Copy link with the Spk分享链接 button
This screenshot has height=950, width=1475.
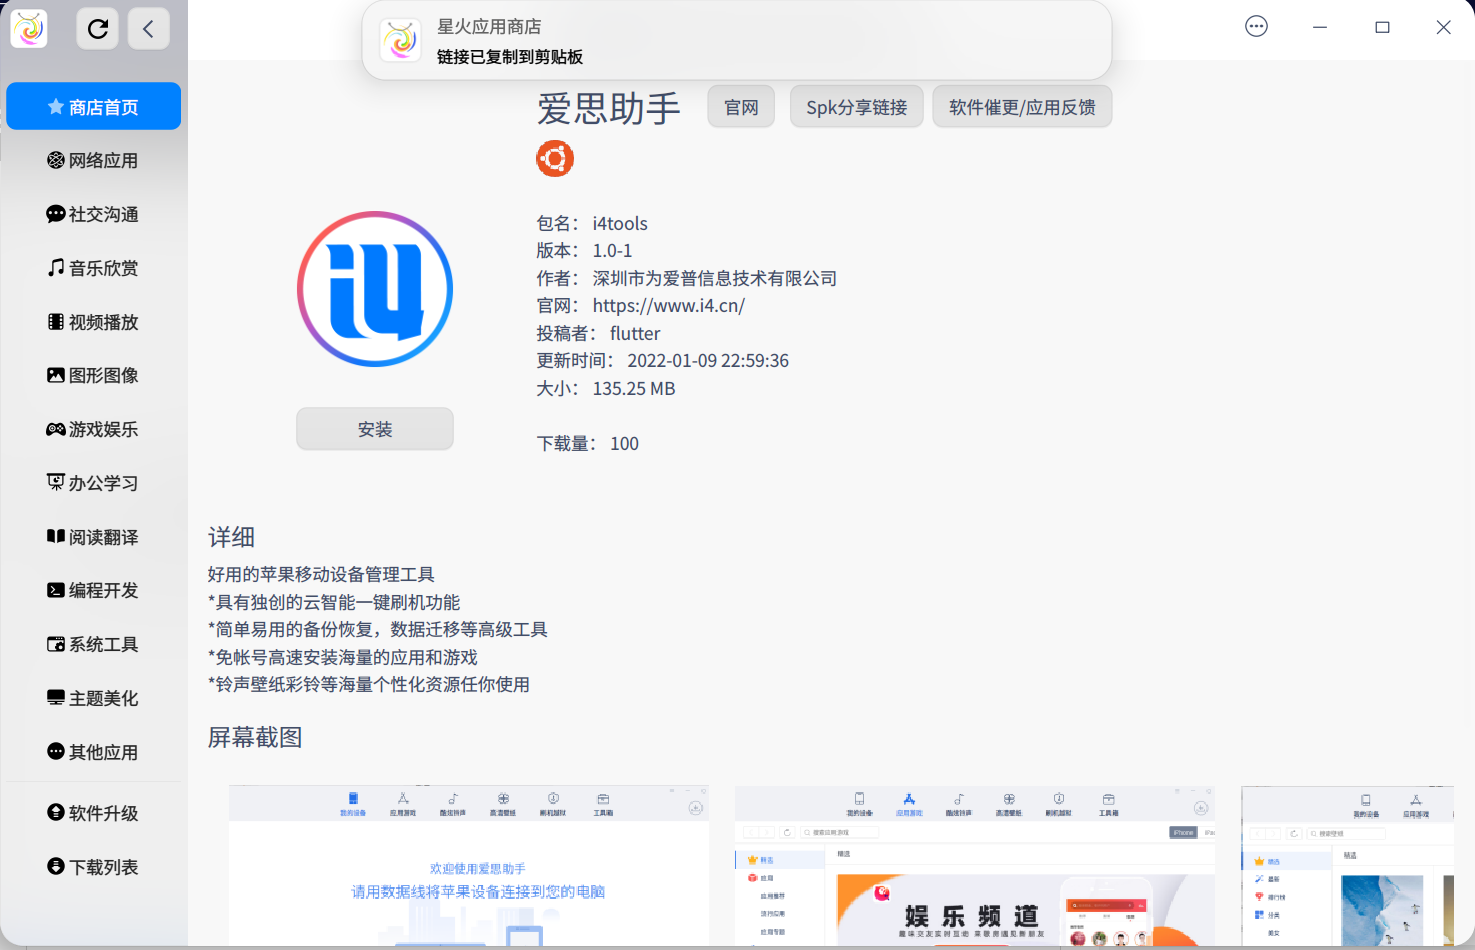pyautogui.click(x=856, y=106)
